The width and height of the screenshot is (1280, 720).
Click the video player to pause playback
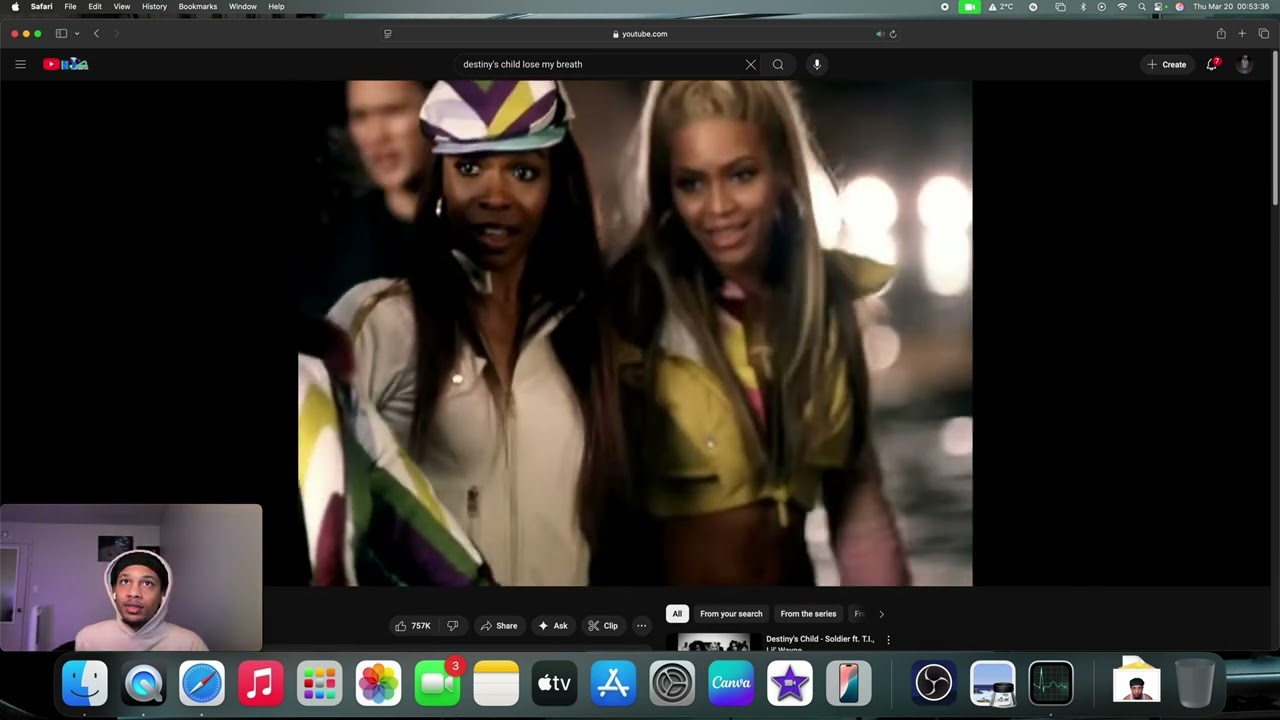pyautogui.click(x=635, y=333)
